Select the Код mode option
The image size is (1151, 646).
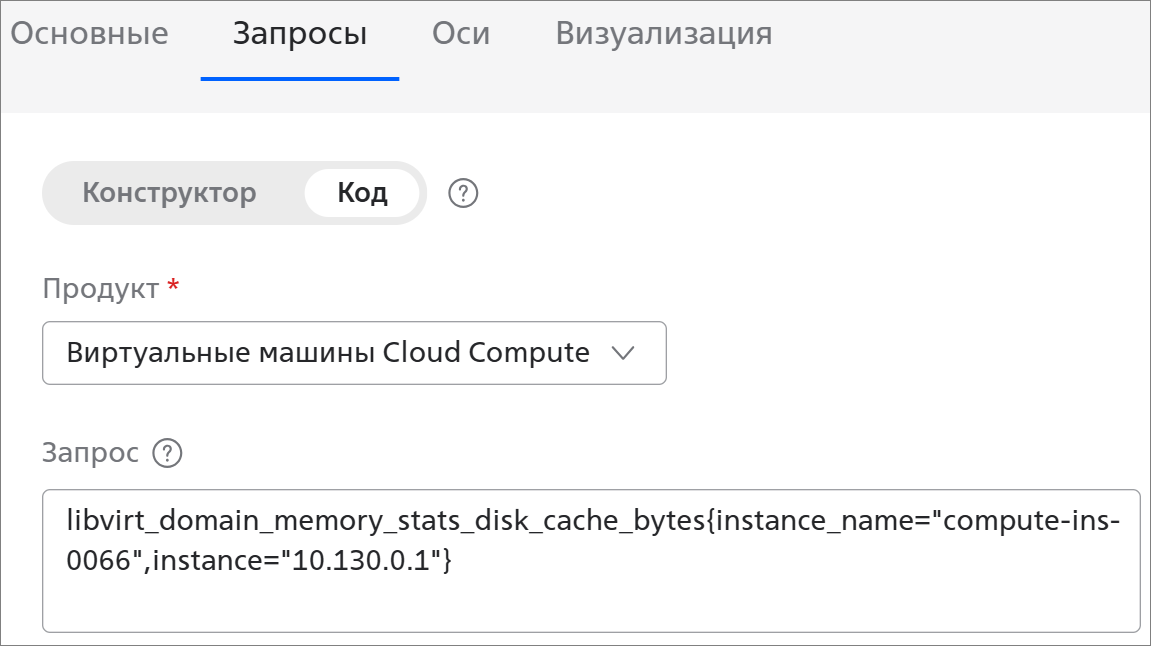pyautogui.click(x=362, y=192)
